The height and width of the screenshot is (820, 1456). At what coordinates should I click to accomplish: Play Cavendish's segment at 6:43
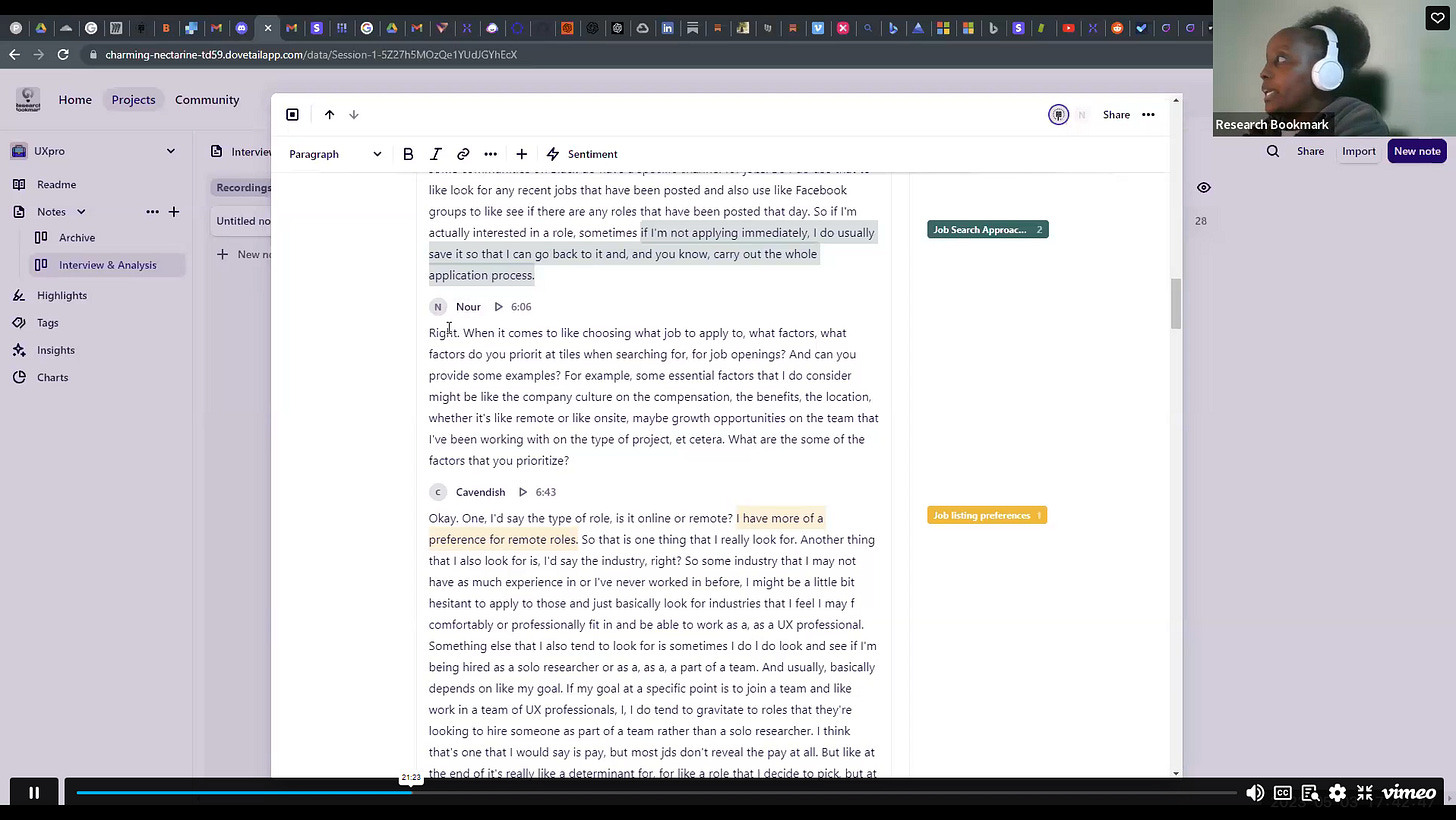[x=523, y=492]
